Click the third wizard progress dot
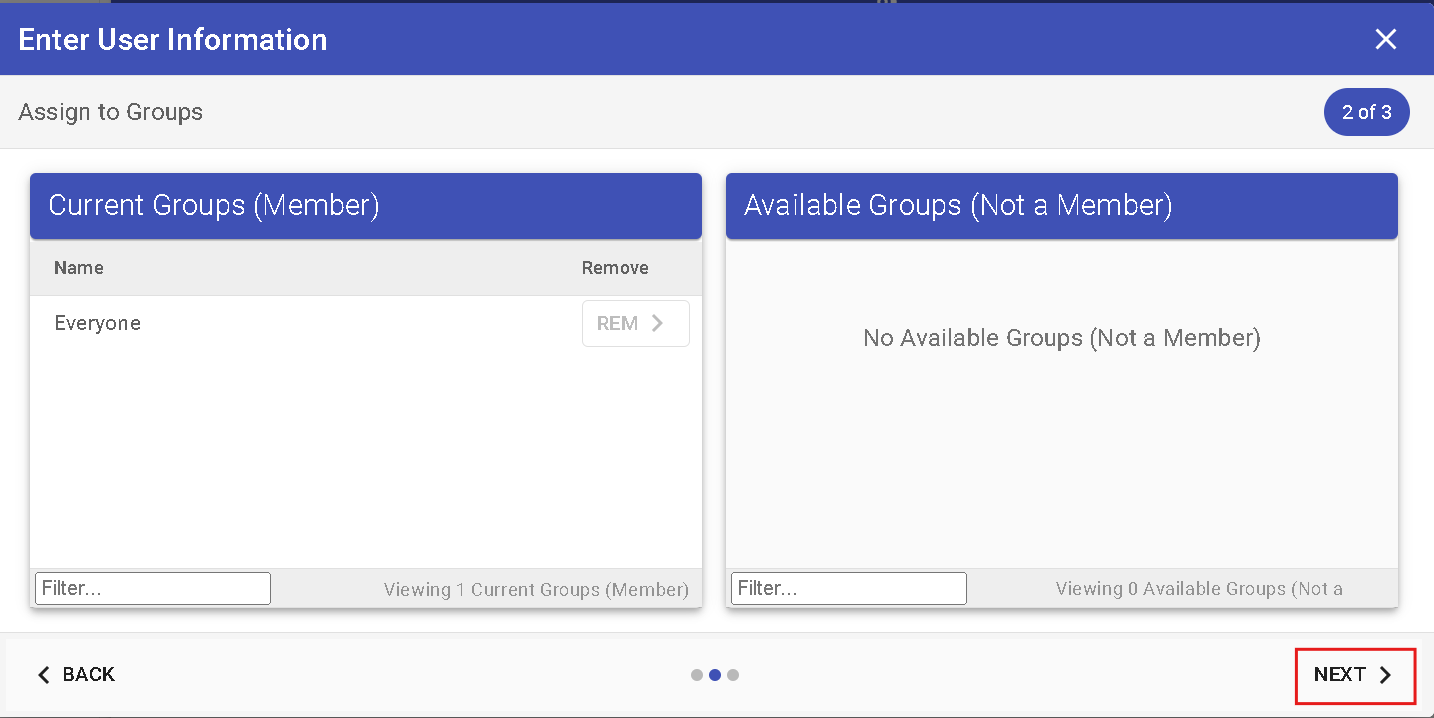 tap(733, 675)
